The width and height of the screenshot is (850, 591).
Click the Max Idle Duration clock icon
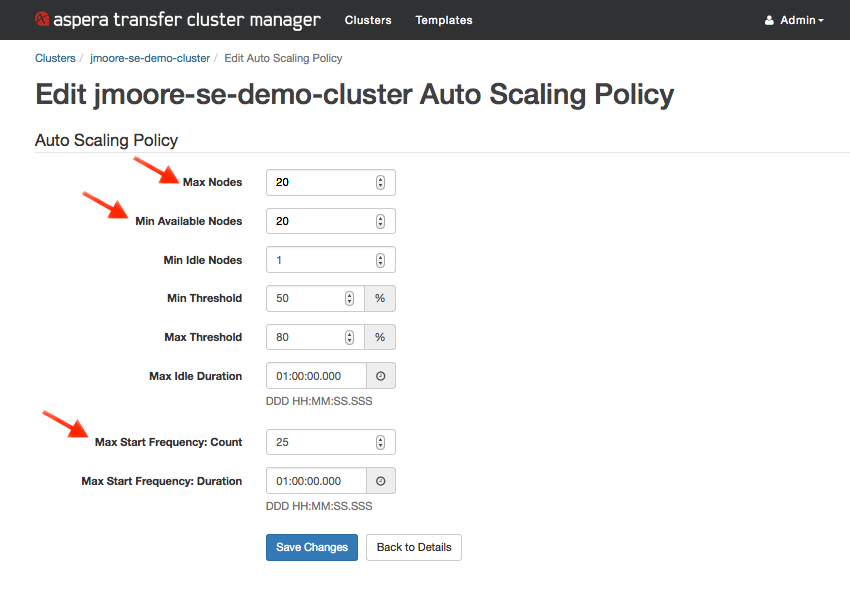(x=381, y=376)
